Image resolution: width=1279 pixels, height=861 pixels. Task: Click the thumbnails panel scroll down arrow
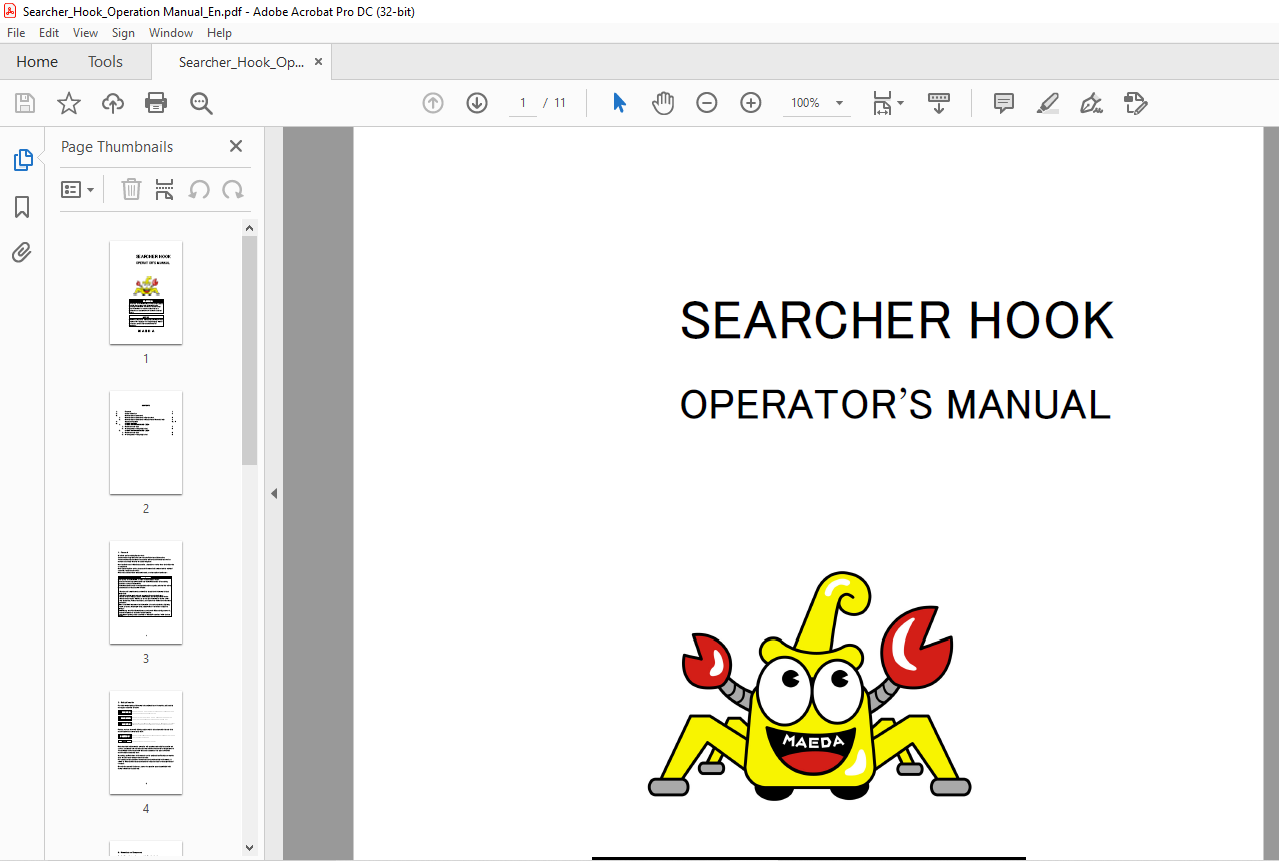249,847
